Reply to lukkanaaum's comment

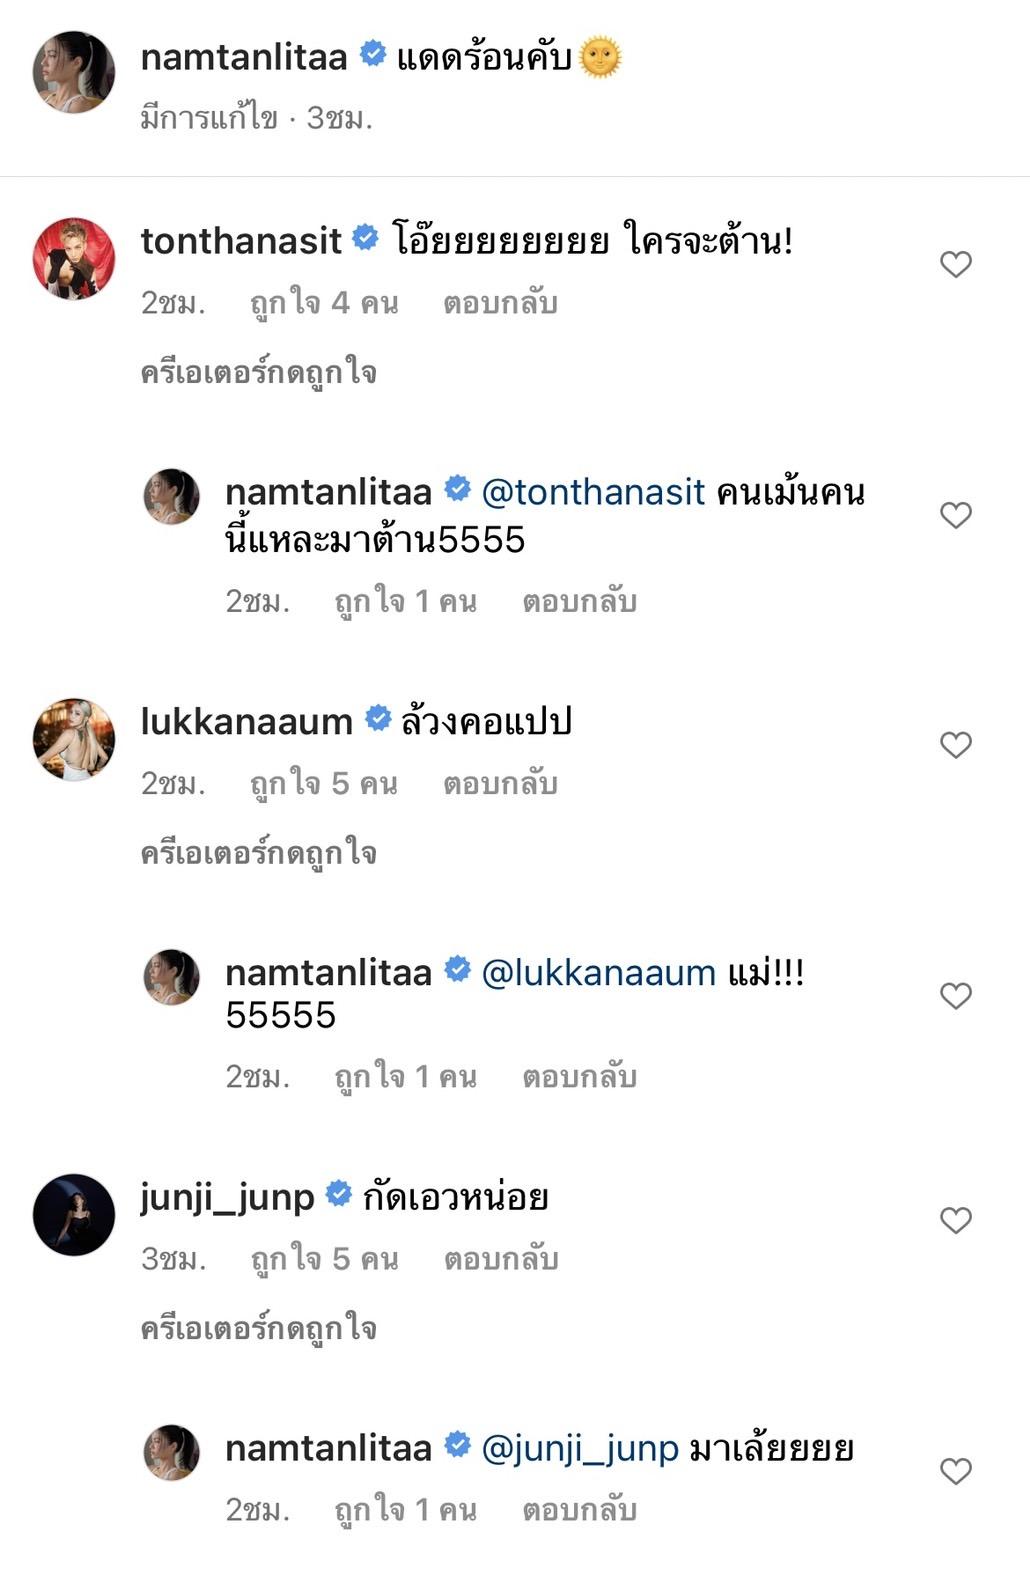point(500,784)
